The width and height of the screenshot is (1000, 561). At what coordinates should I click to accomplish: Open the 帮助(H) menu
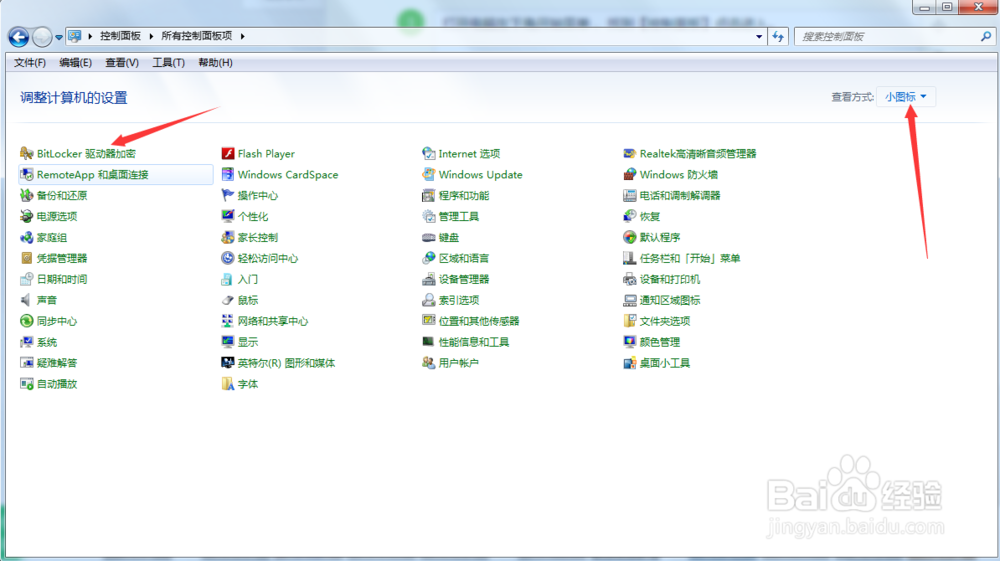point(216,62)
